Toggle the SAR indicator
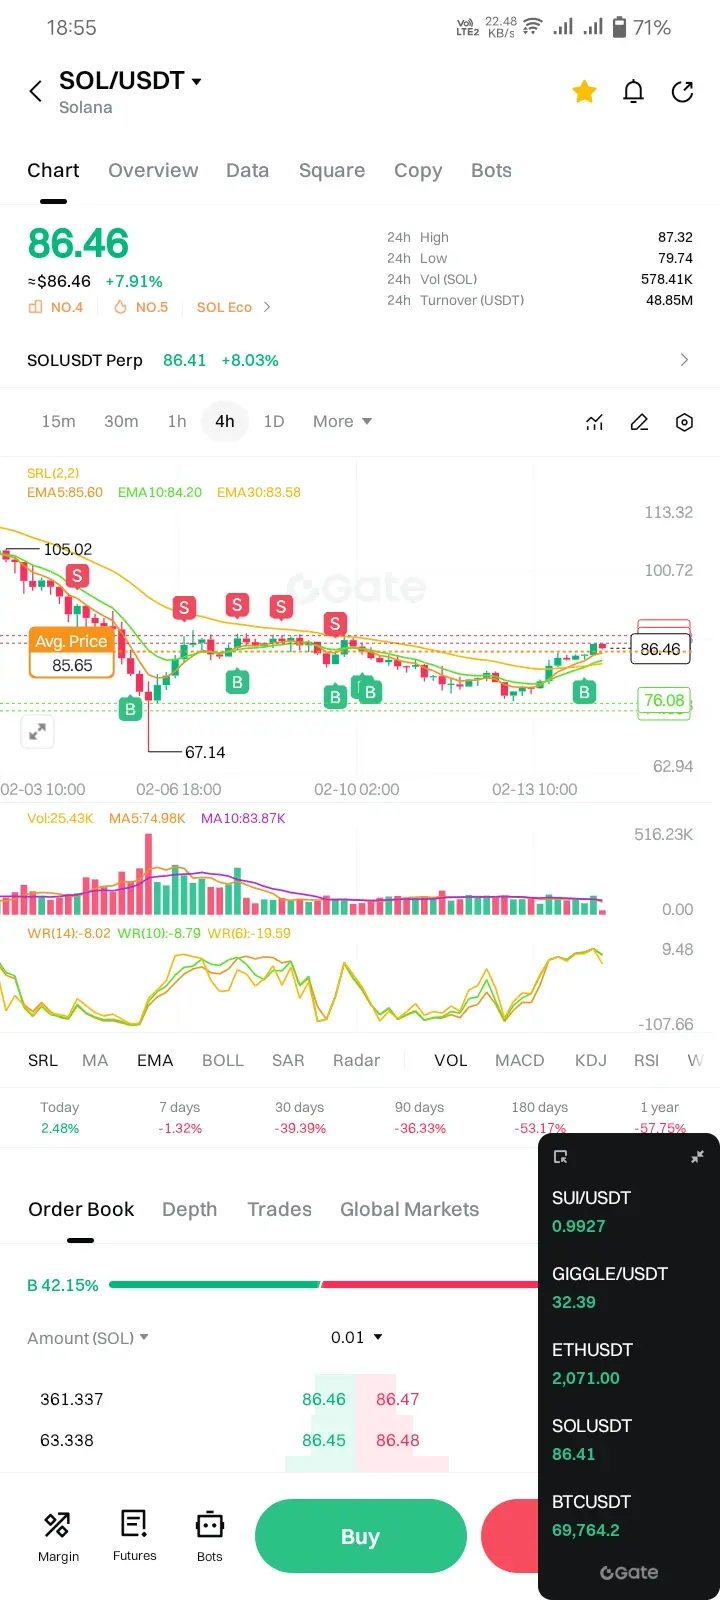The width and height of the screenshot is (720, 1600). pos(288,1060)
